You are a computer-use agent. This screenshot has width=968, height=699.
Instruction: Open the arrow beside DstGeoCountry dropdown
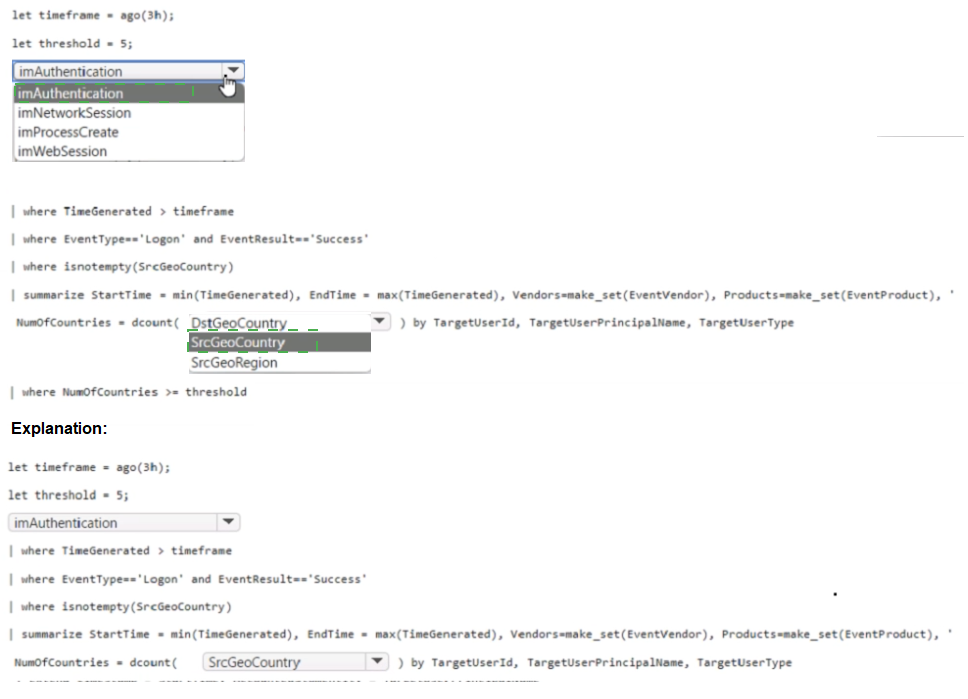pos(379,322)
